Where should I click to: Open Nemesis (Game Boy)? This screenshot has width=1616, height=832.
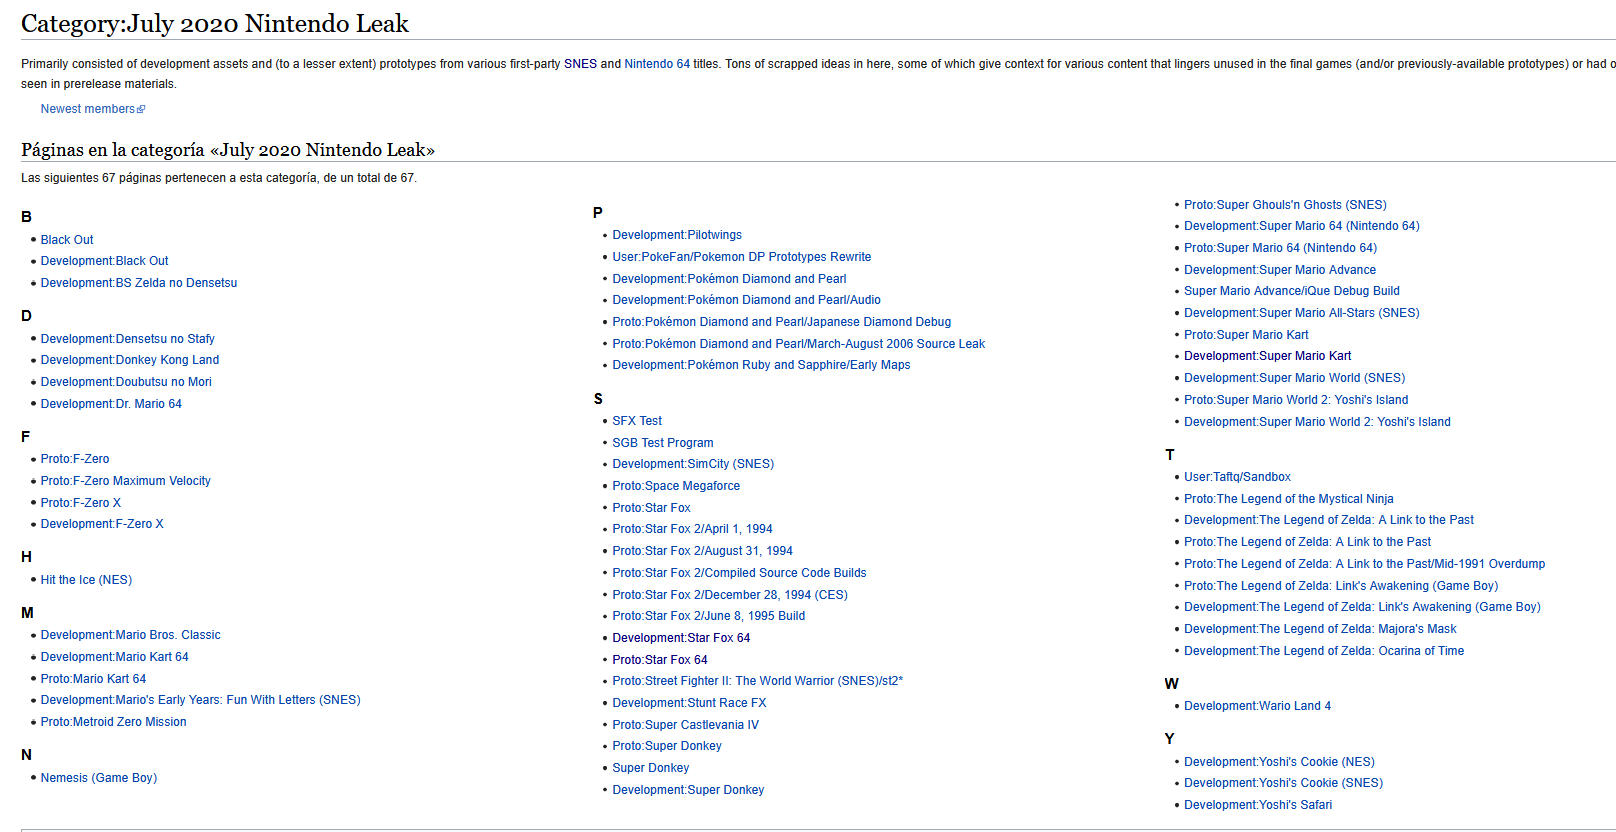point(99,778)
